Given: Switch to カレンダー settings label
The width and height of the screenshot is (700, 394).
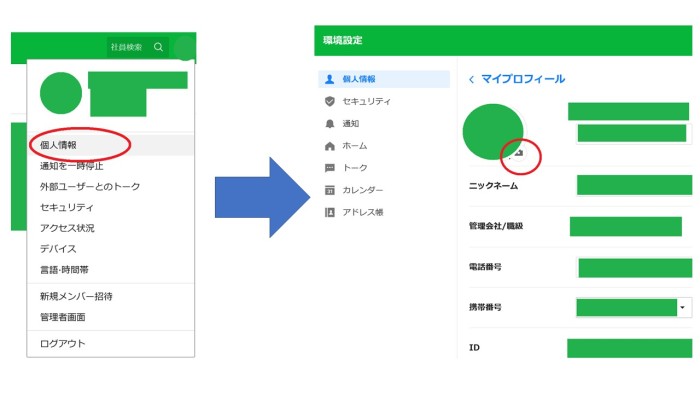Looking at the screenshot, I should tap(362, 190).
